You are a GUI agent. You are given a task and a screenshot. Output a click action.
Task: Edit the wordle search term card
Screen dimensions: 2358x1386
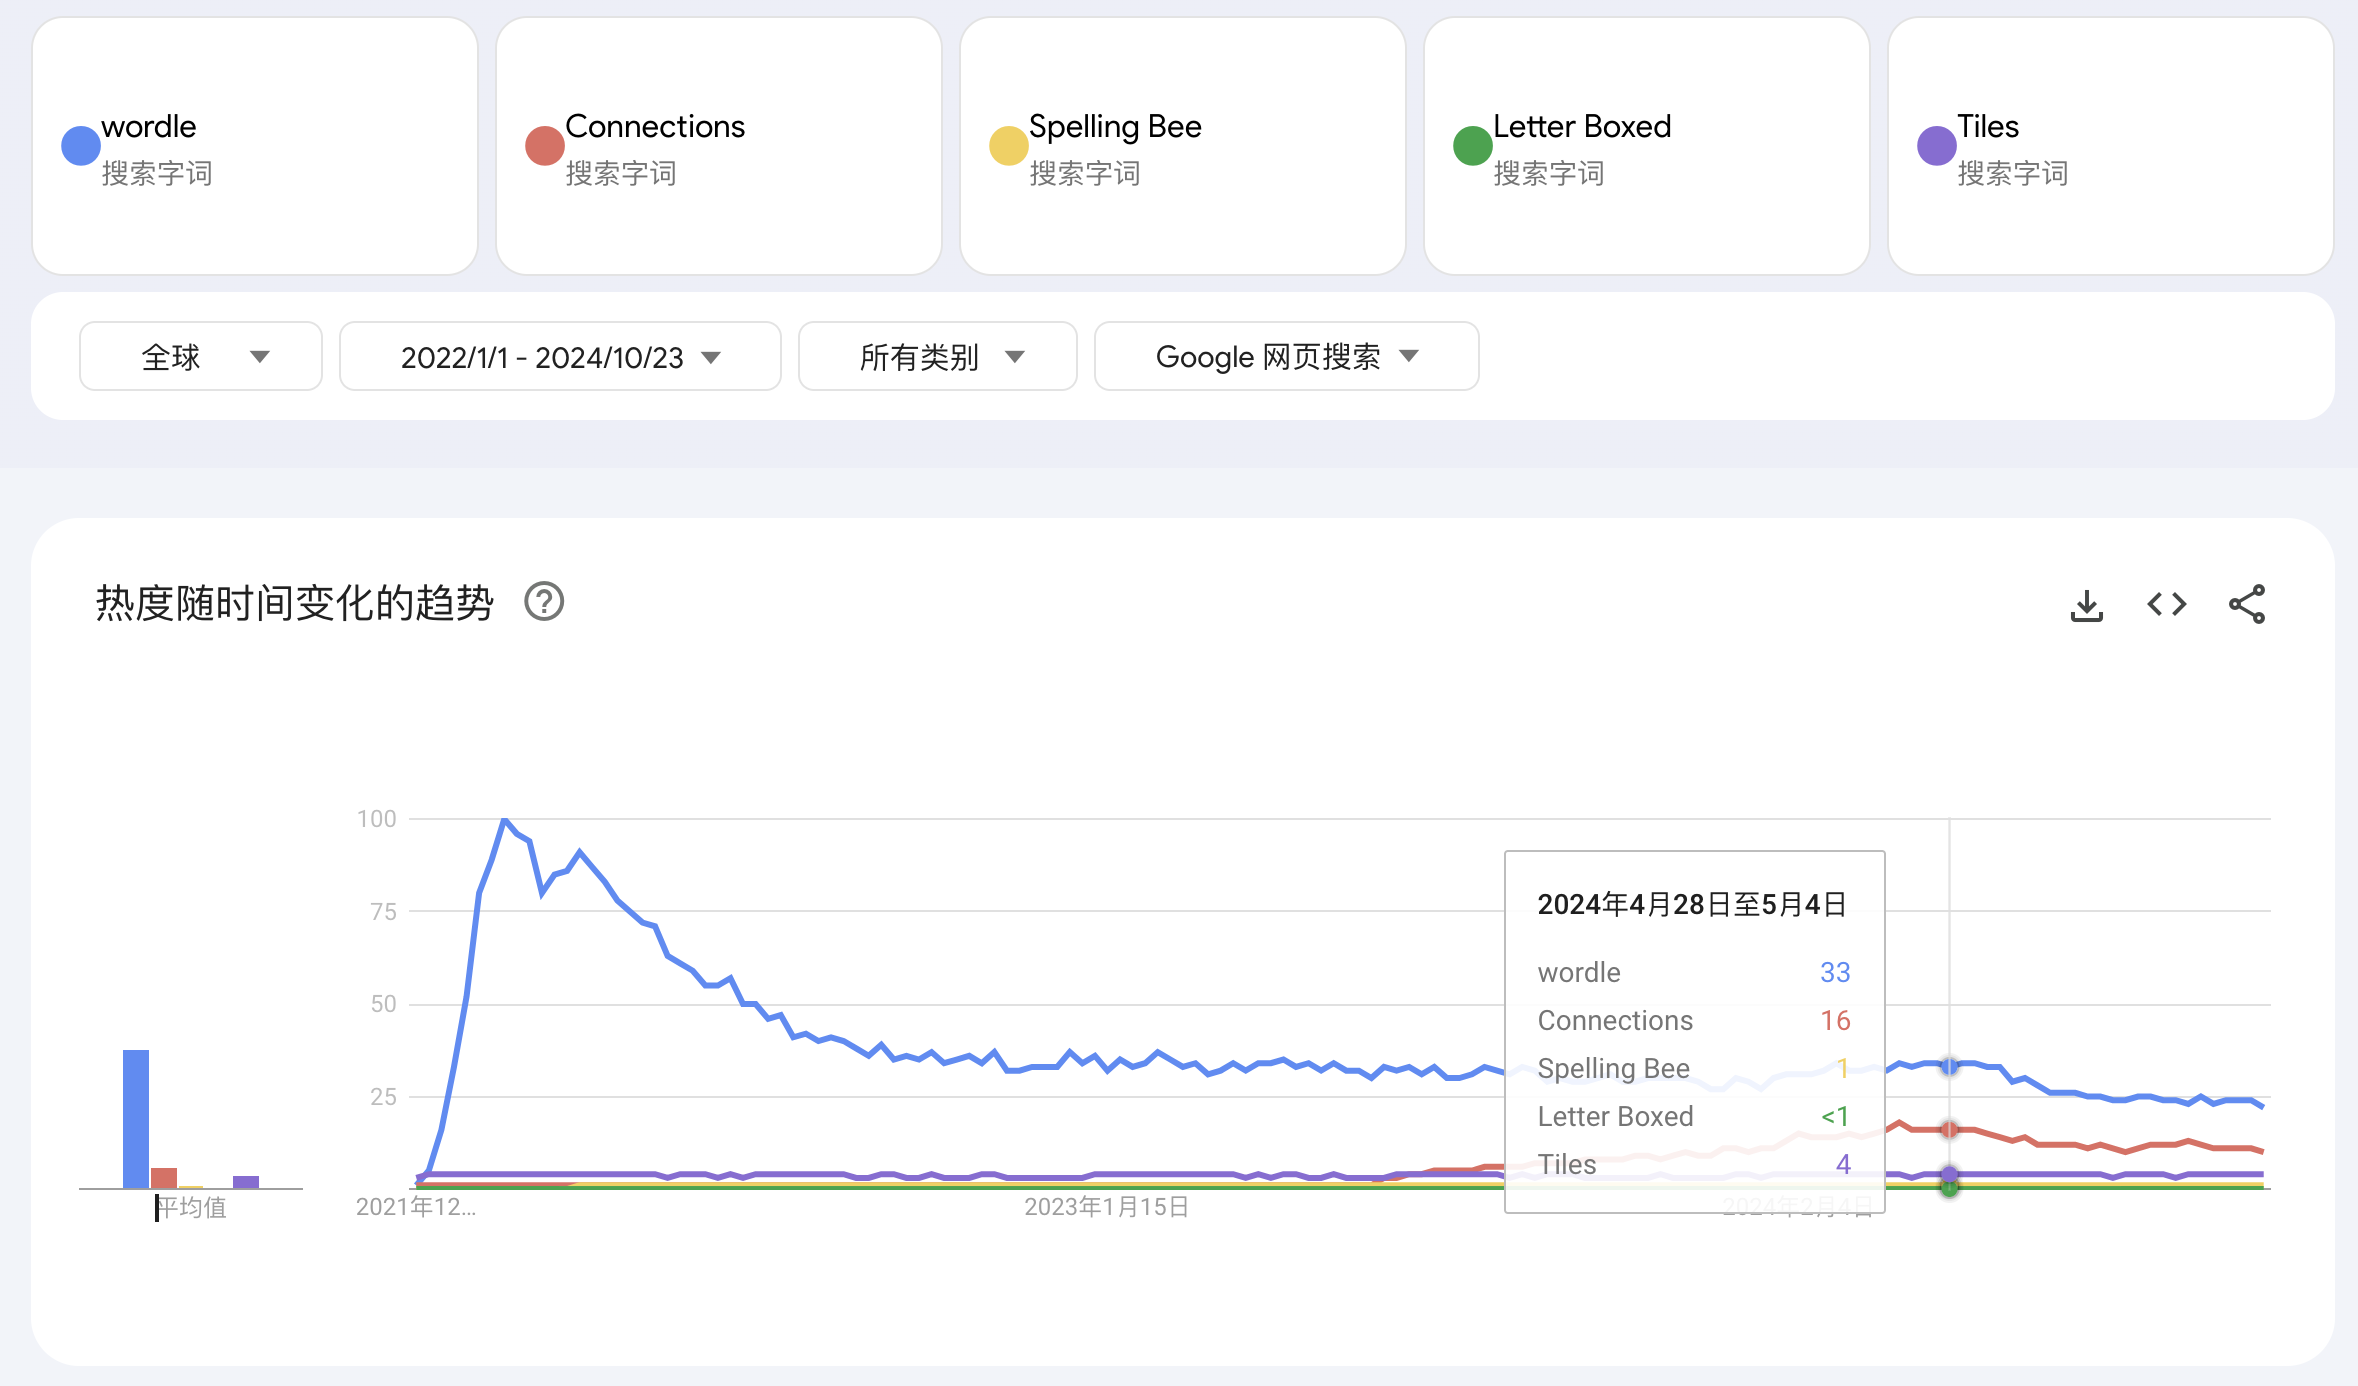[255, 146]
